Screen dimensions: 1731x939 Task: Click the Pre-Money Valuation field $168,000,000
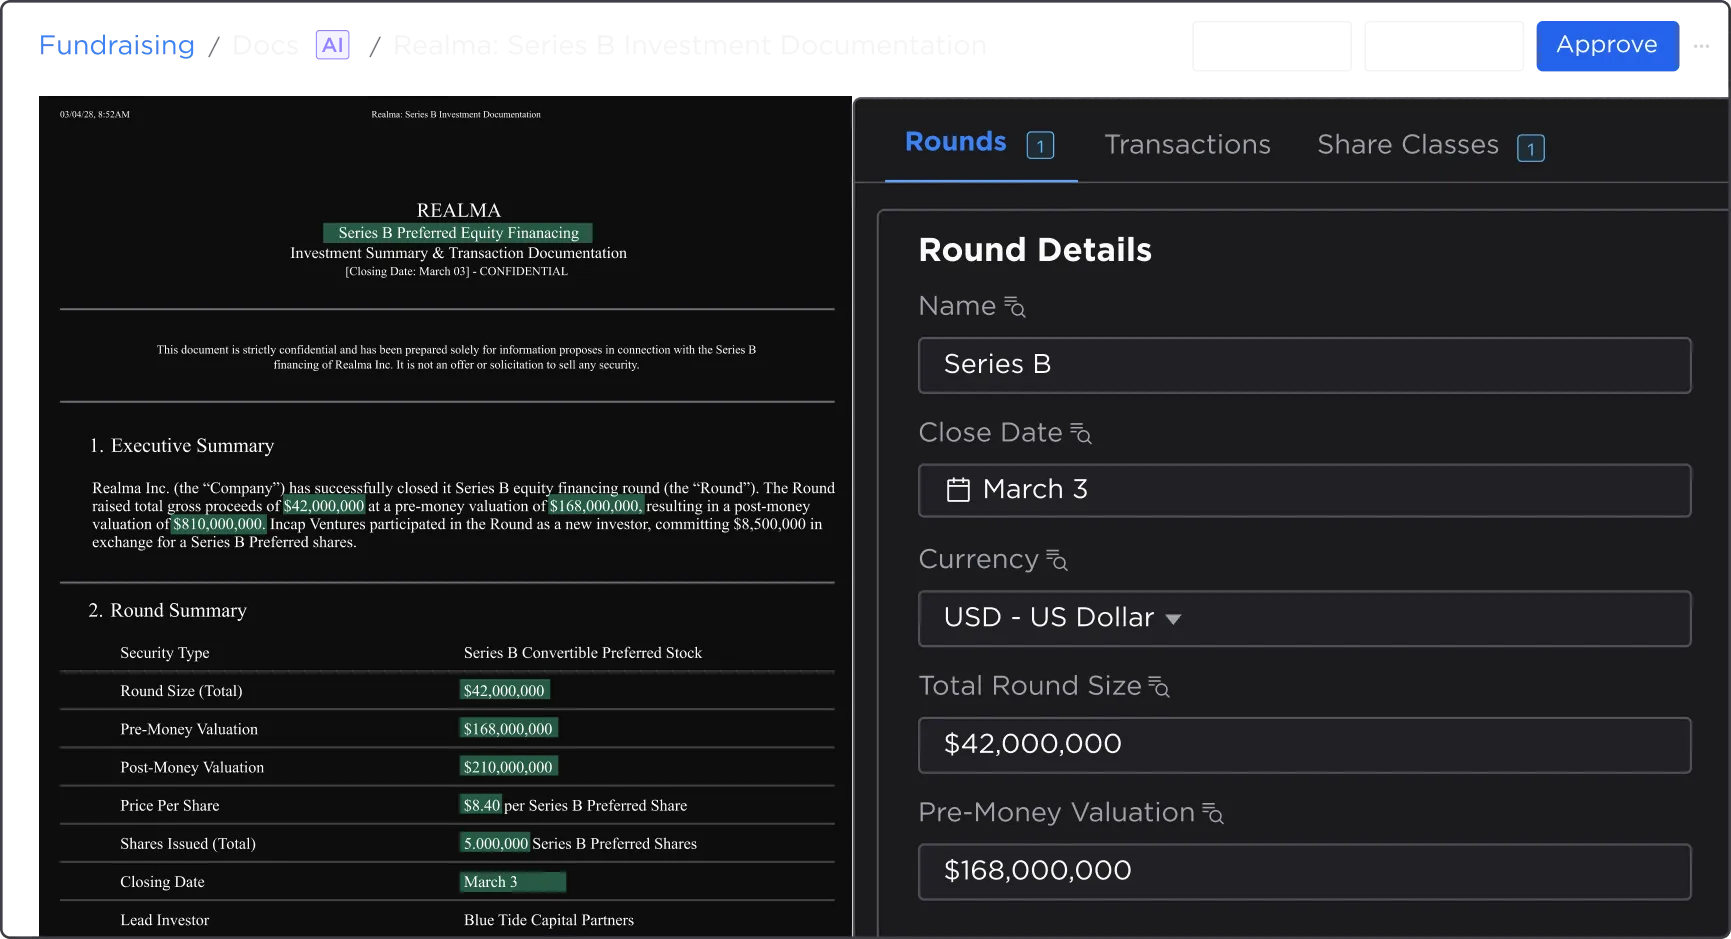pyautogui.click(x=1305, y=872)
